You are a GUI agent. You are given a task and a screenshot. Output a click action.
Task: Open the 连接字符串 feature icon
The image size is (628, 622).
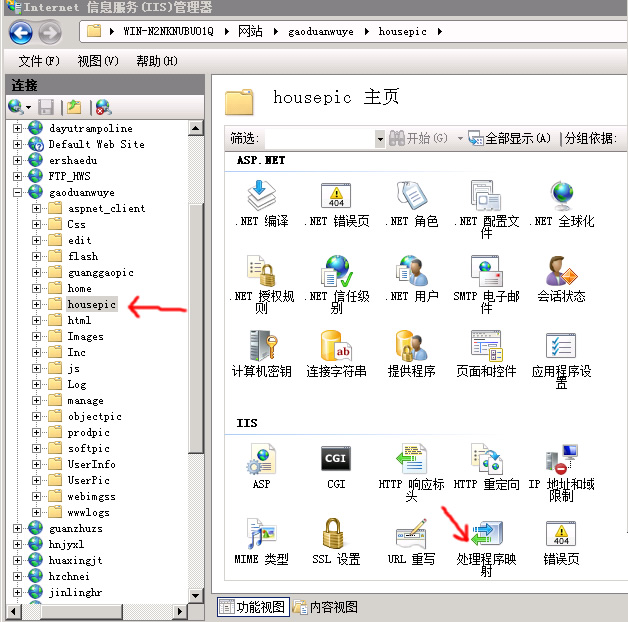pyautogui.click(x=335, y=347)
